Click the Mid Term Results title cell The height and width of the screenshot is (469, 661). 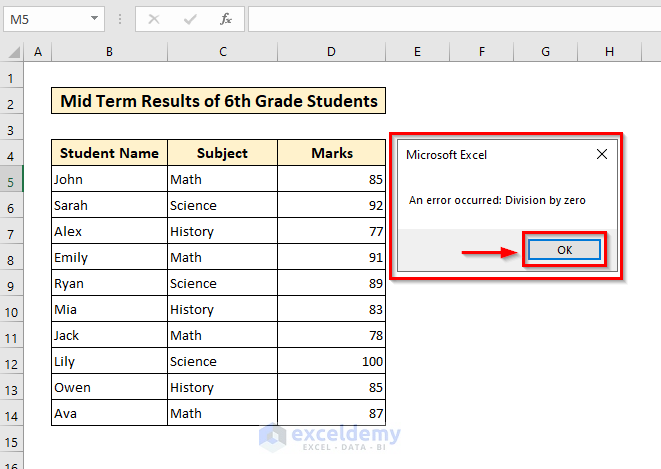pyautogui.click(x=218, y=101)
